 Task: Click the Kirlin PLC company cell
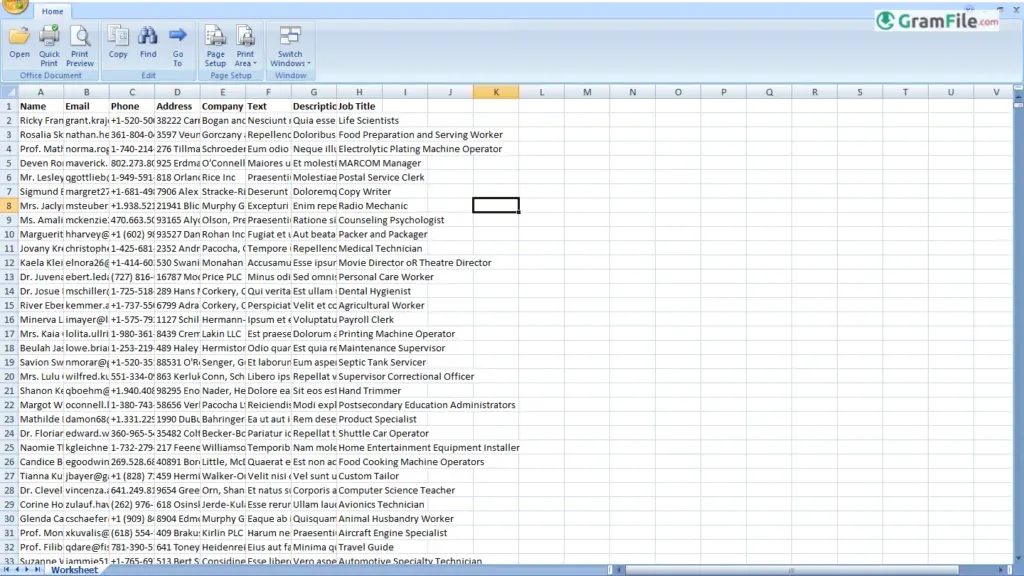[223, 533]
